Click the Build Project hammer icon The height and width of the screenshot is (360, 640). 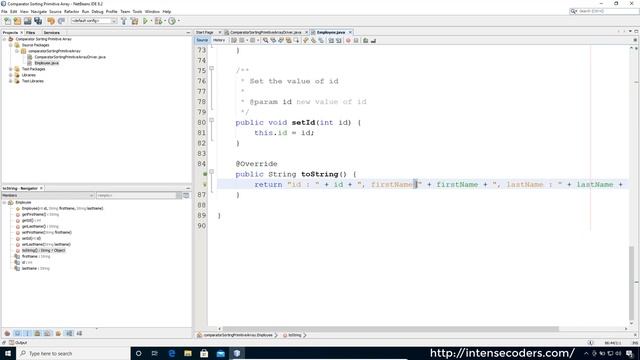[x=124, y=21]
